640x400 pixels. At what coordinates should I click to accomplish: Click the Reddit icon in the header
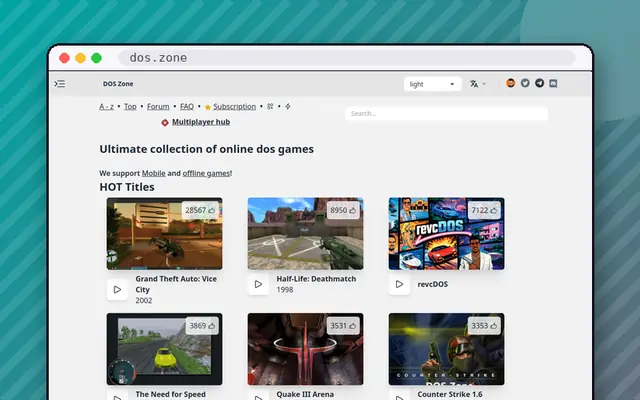(511, 83)
